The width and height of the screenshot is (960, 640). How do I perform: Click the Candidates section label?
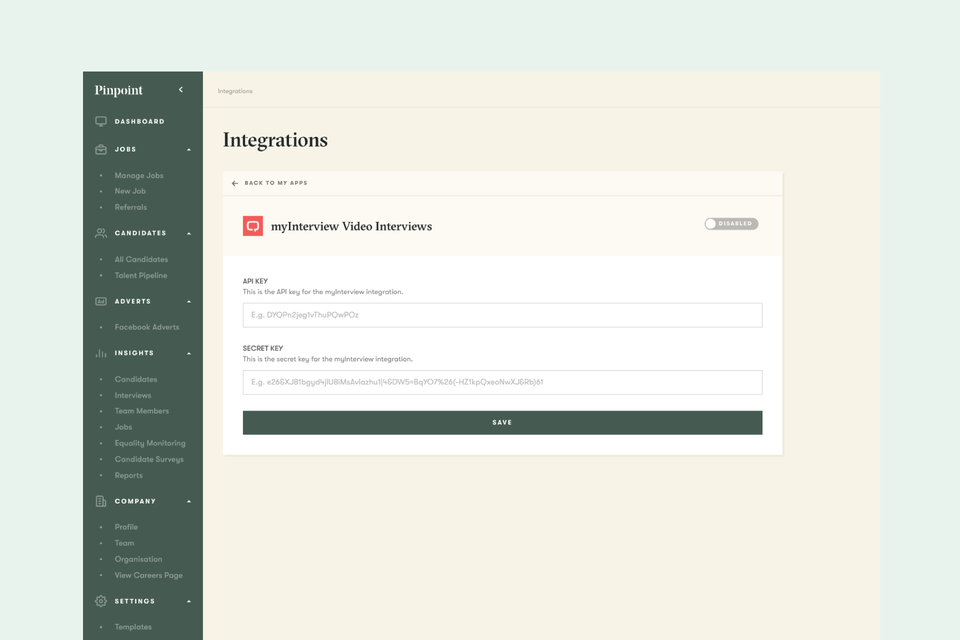[140, 233]
